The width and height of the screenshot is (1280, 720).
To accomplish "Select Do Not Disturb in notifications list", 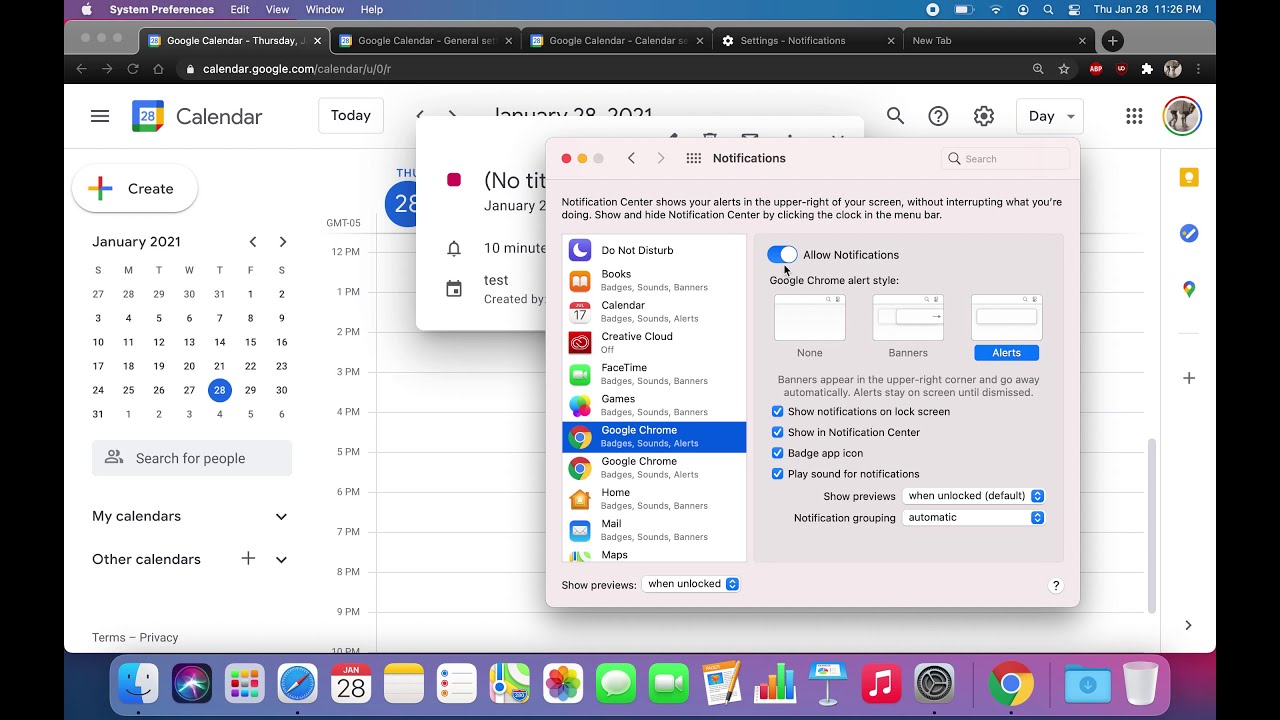I will (654, 251).
